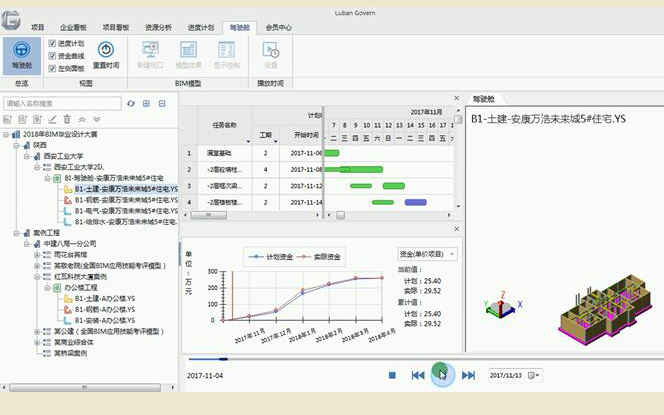Expand all tree nodes with plus icon
The image size is (664, 415).
(x=146, y=103)
